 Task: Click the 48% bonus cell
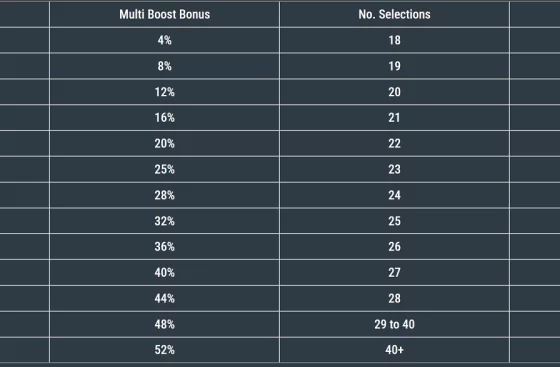164,324
